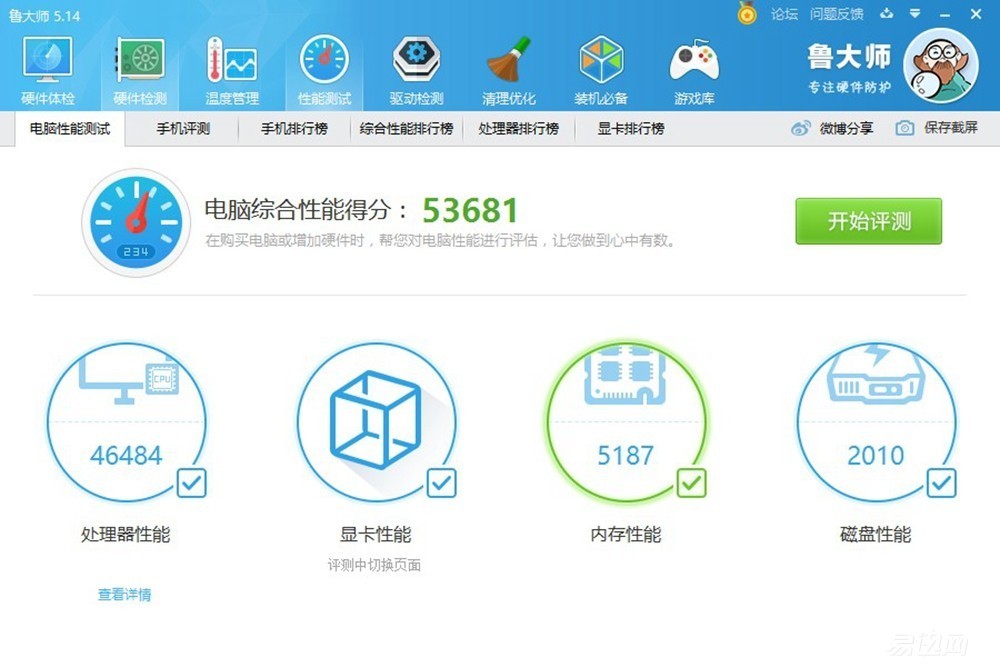
Task: Click the 鲁大师 mascot avatar
Action: pos(941,66)
